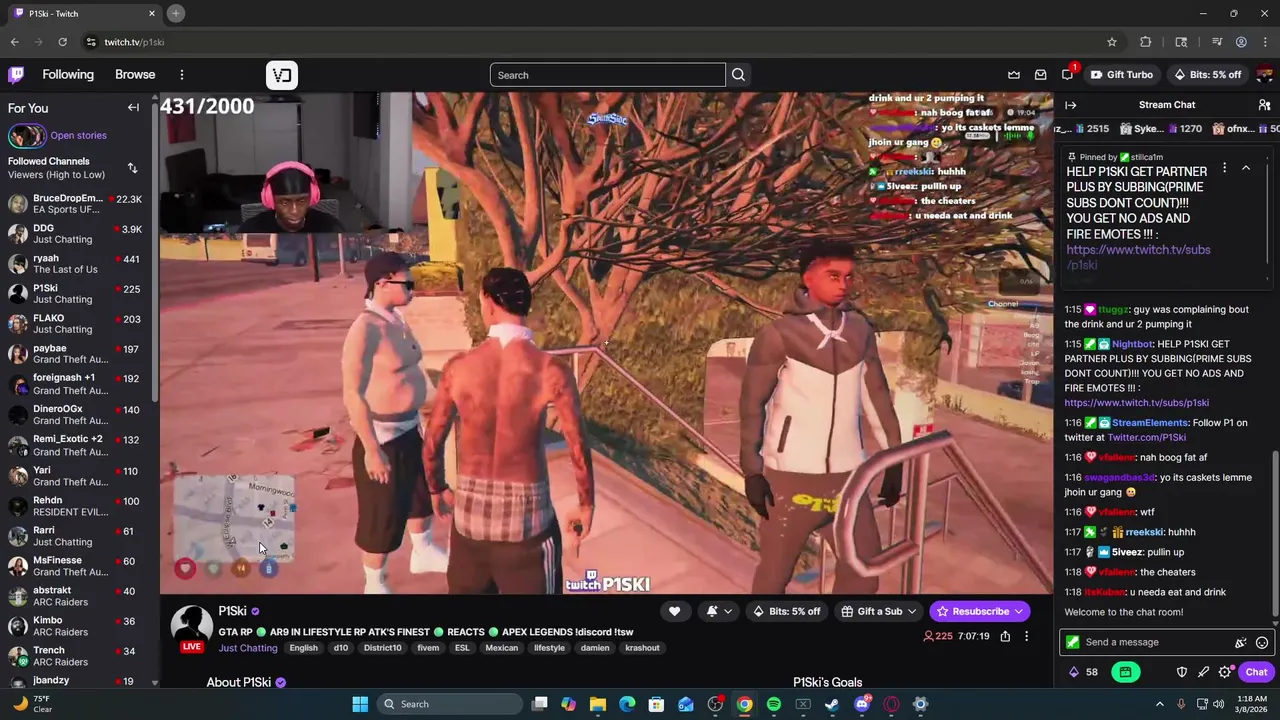This screenshot has height=720, width=1280.
Task: Click the Just Chatting category link
Action: (248, 648)
